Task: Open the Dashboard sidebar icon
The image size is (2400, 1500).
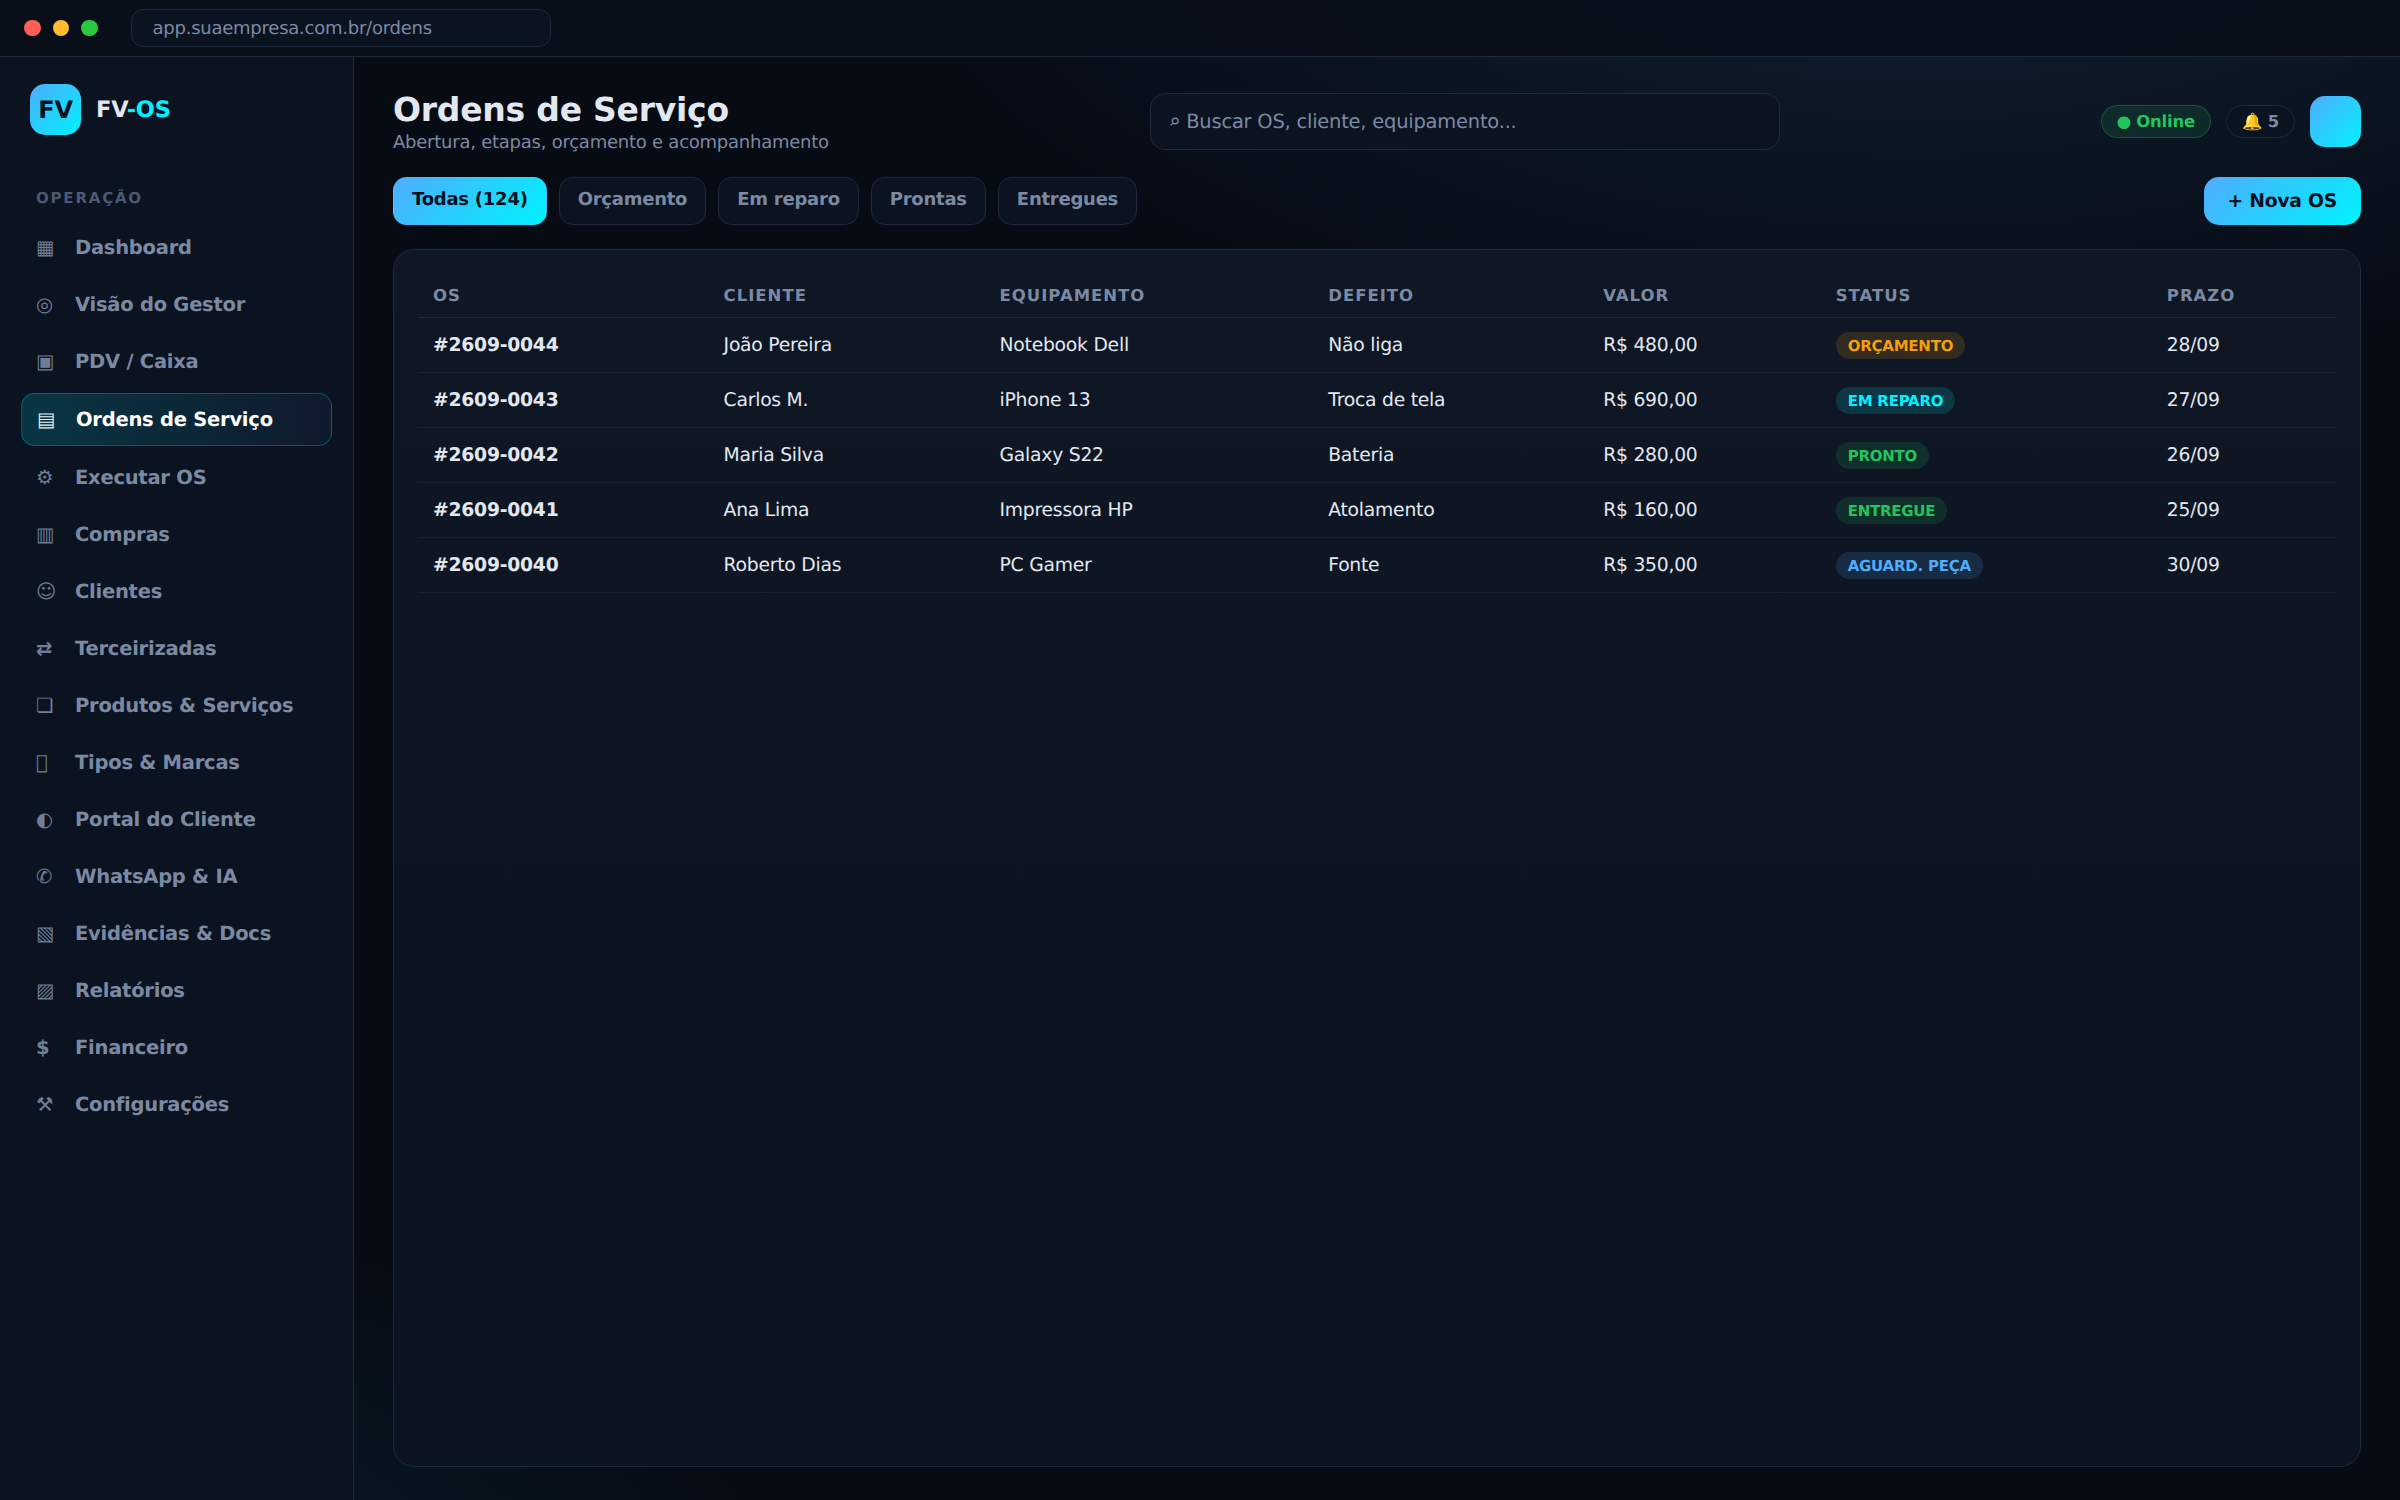Action: [x=45, y=248]
